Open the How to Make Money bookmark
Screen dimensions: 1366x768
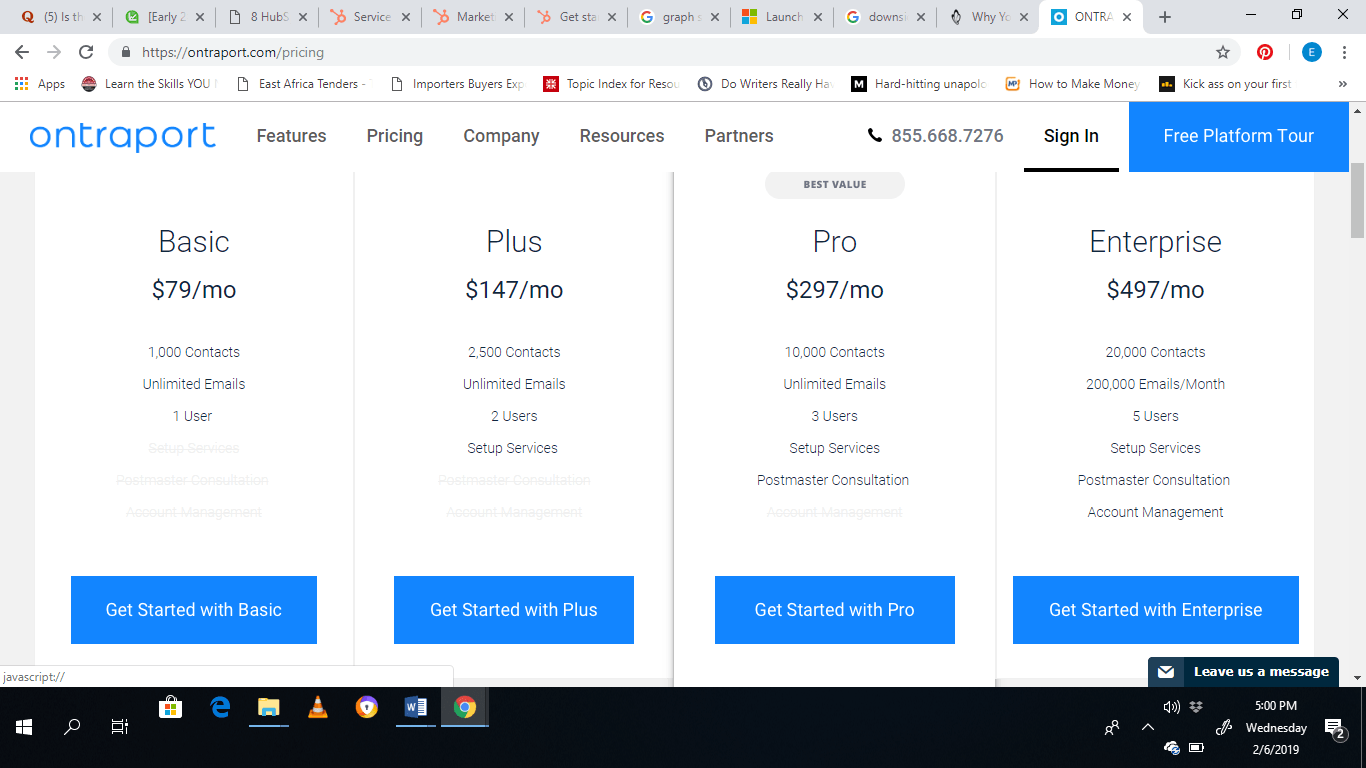click(x=1073, y=84)
